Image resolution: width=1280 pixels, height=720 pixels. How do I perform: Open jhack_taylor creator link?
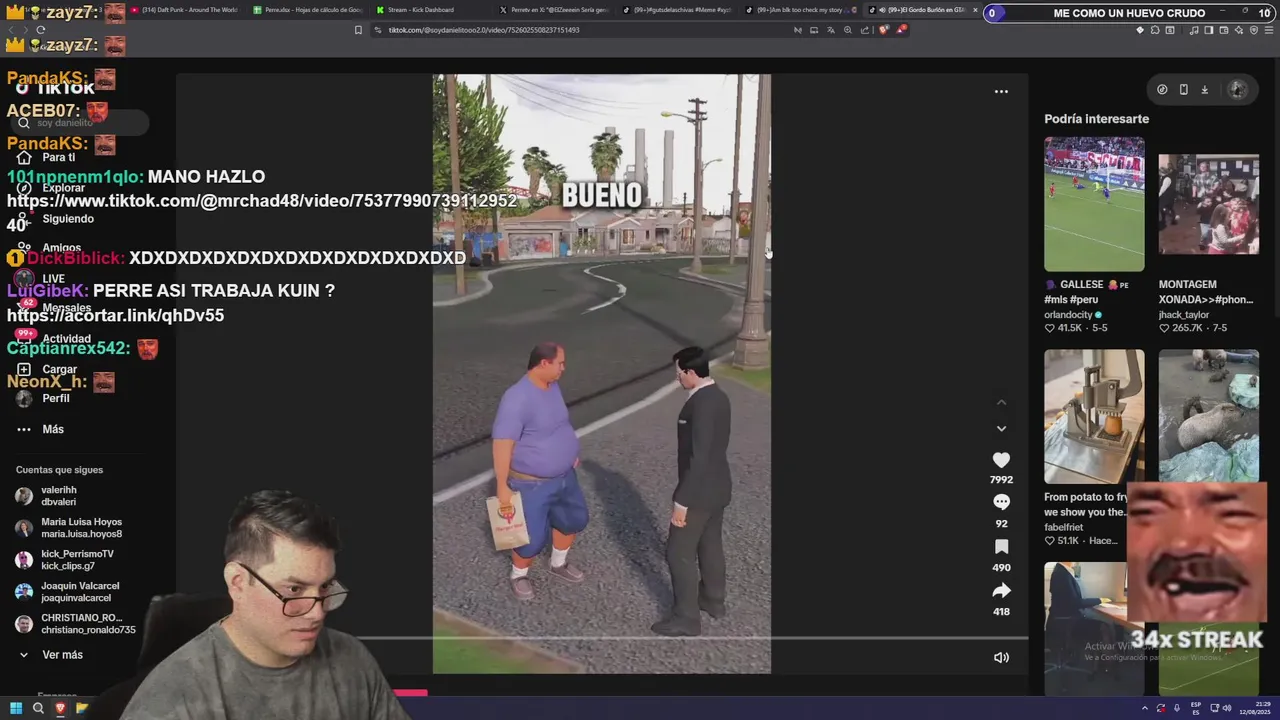(x=1184, y=315)
